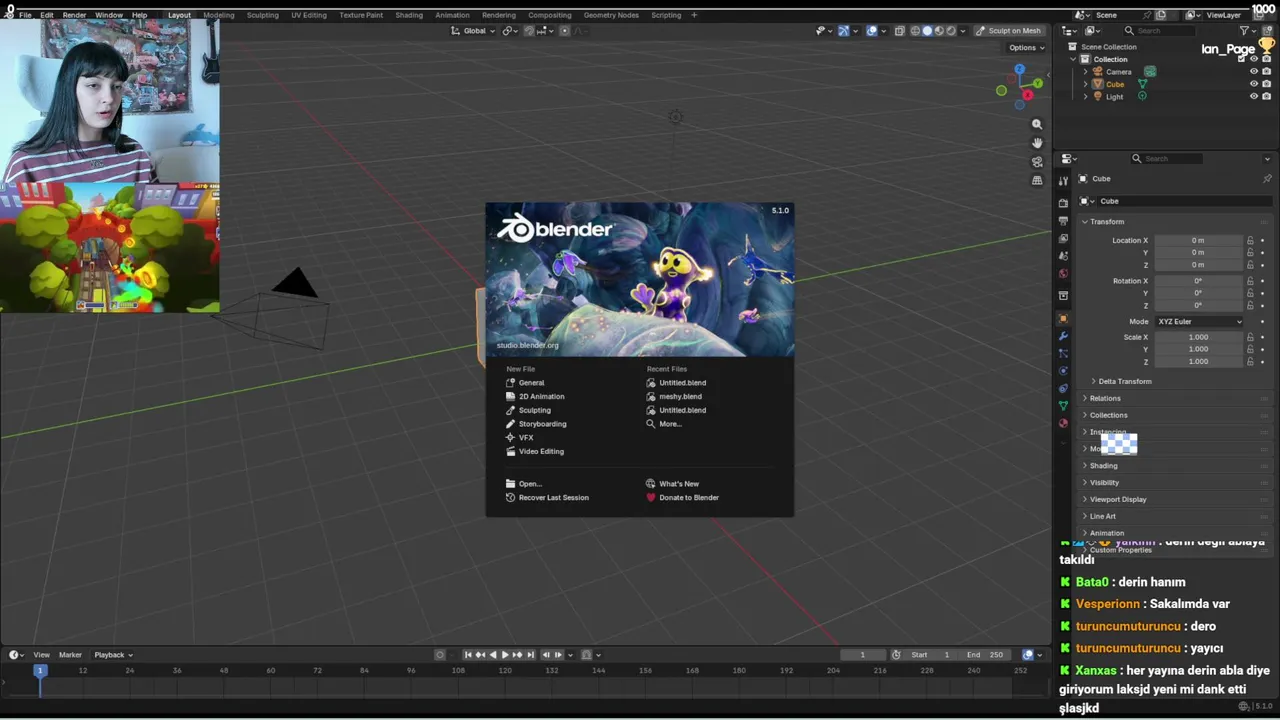Hide the Camera in outliner via eye icon
Image resolution: width=1280 pixels, height=720 pixels.
(1254, 72)
